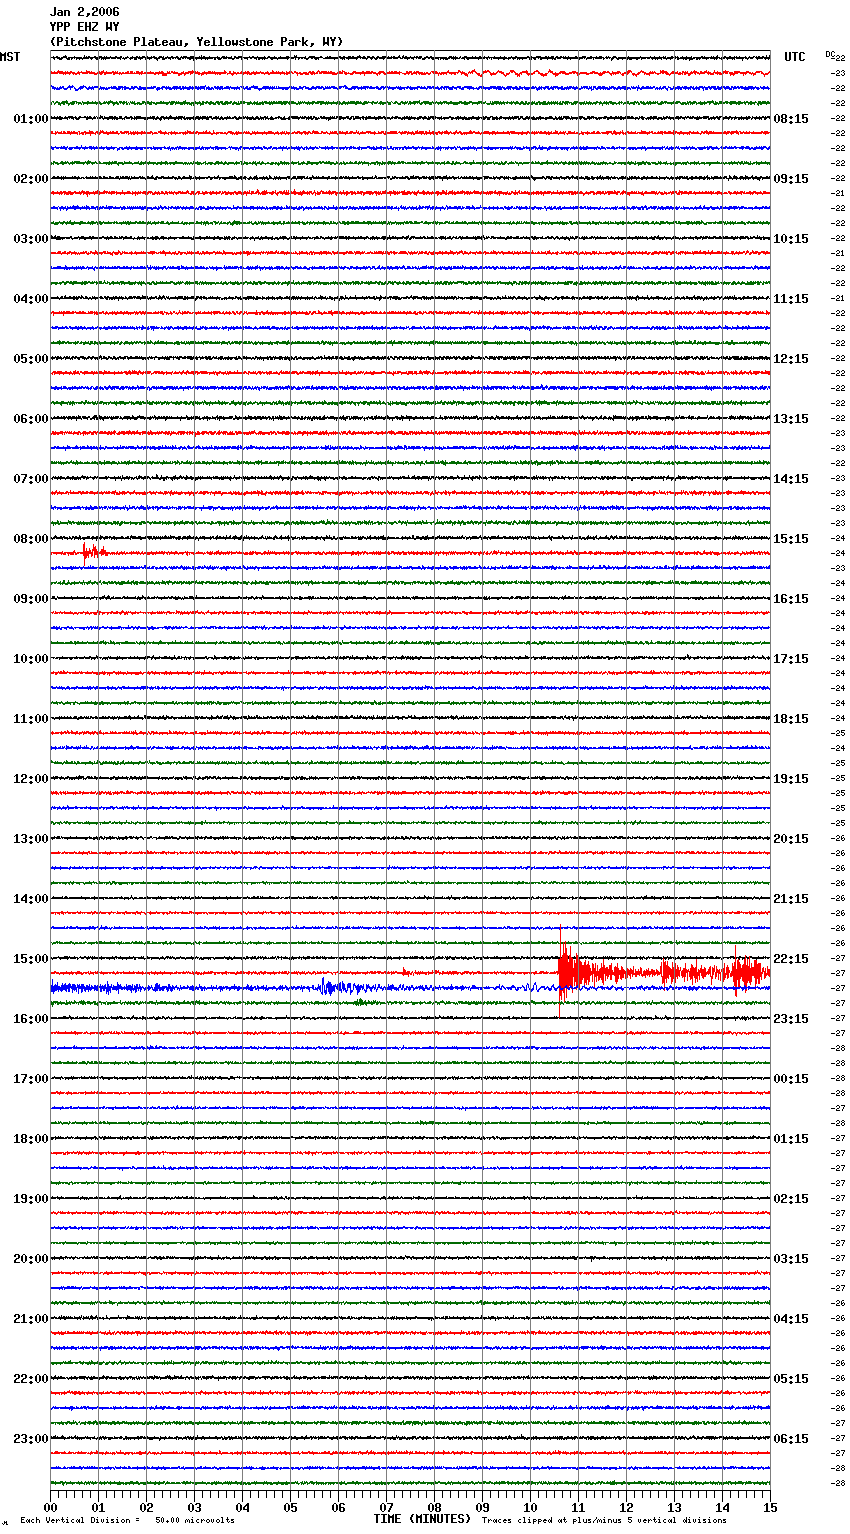Select the 12:00 MST time label
This screenshot has width=850, height=1534.
pyautogui.click(x=31, y=779)
